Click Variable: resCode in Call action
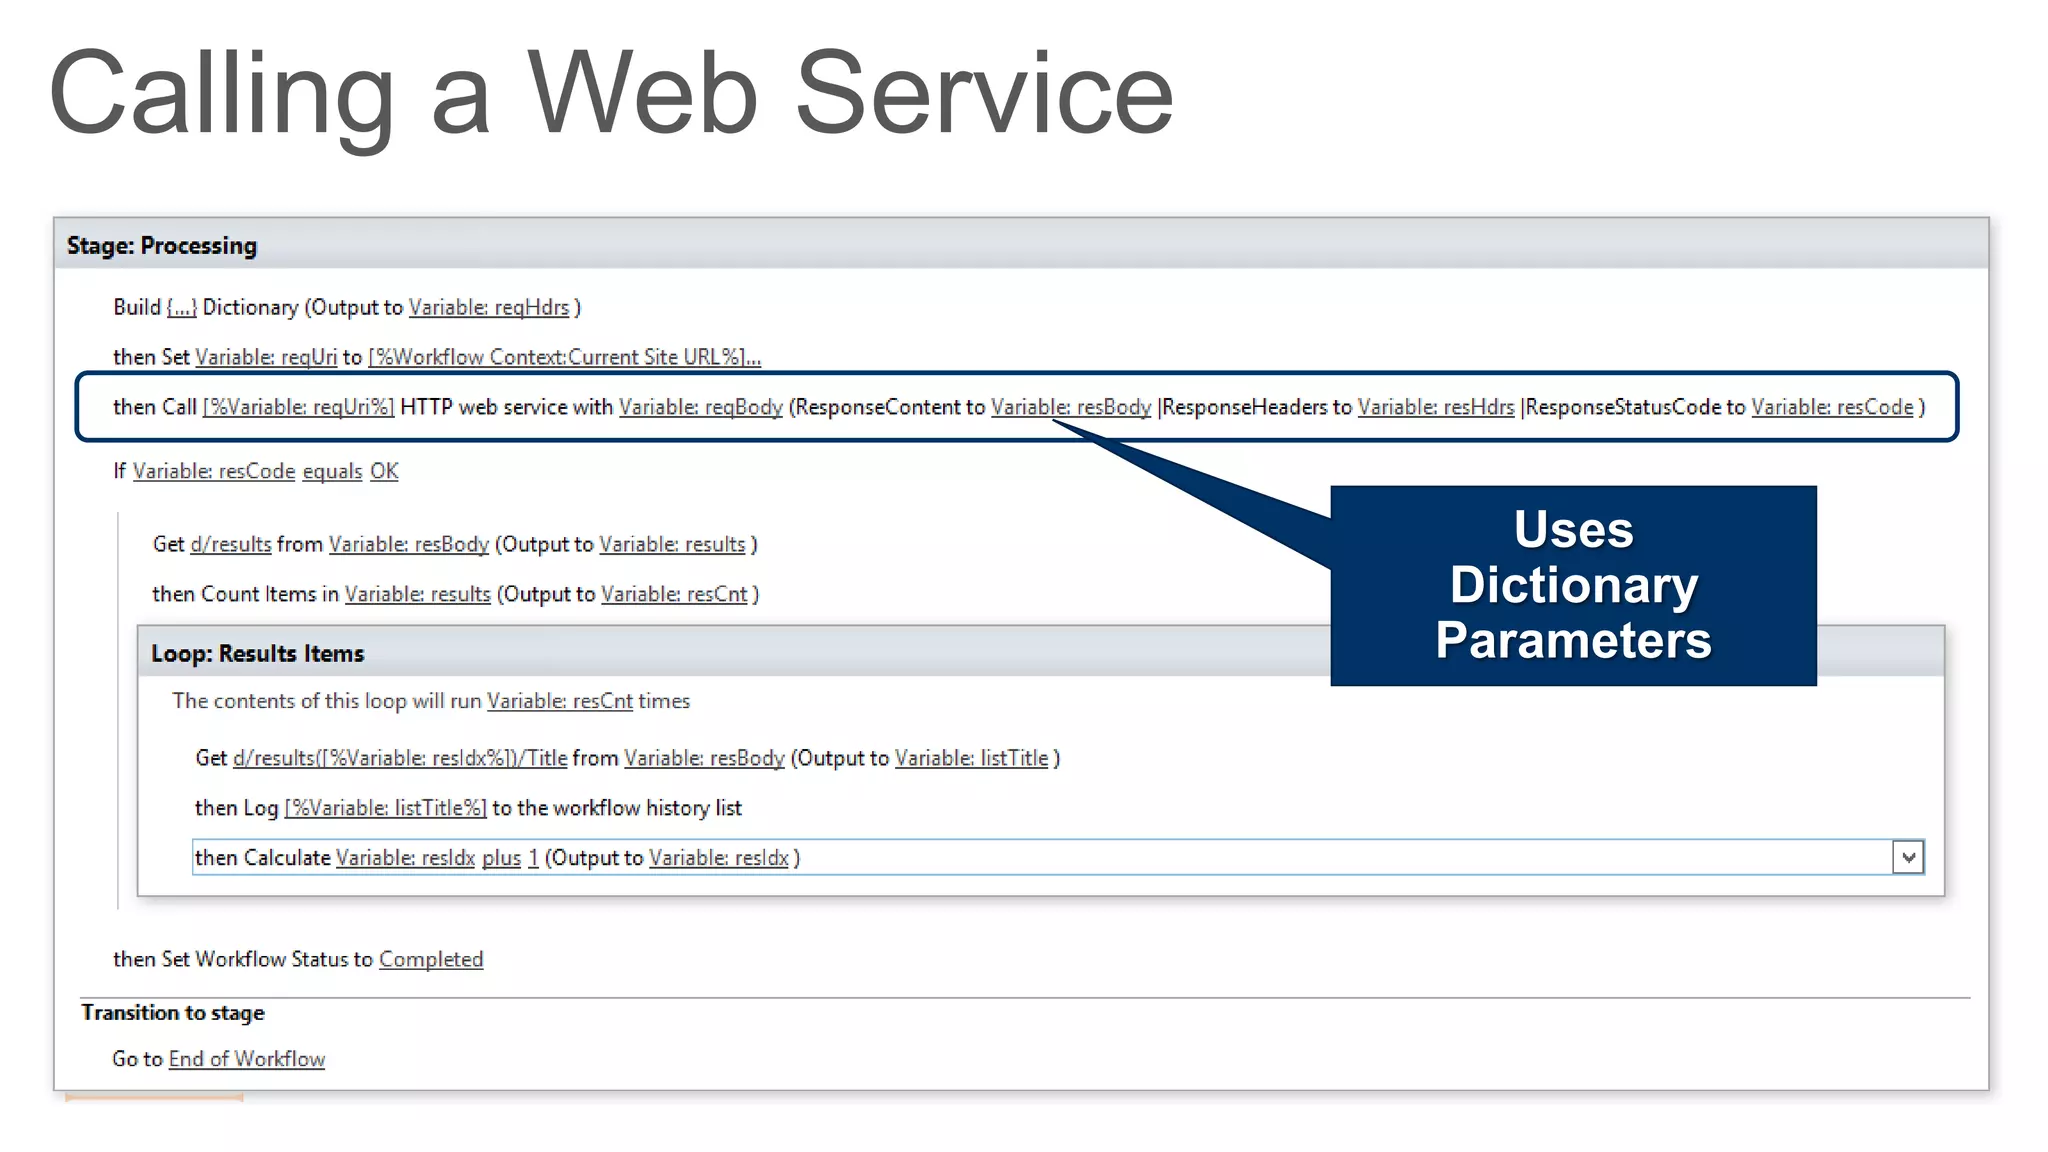The height and width of the screenshot is (1152, 2048). pos(1832,407)
